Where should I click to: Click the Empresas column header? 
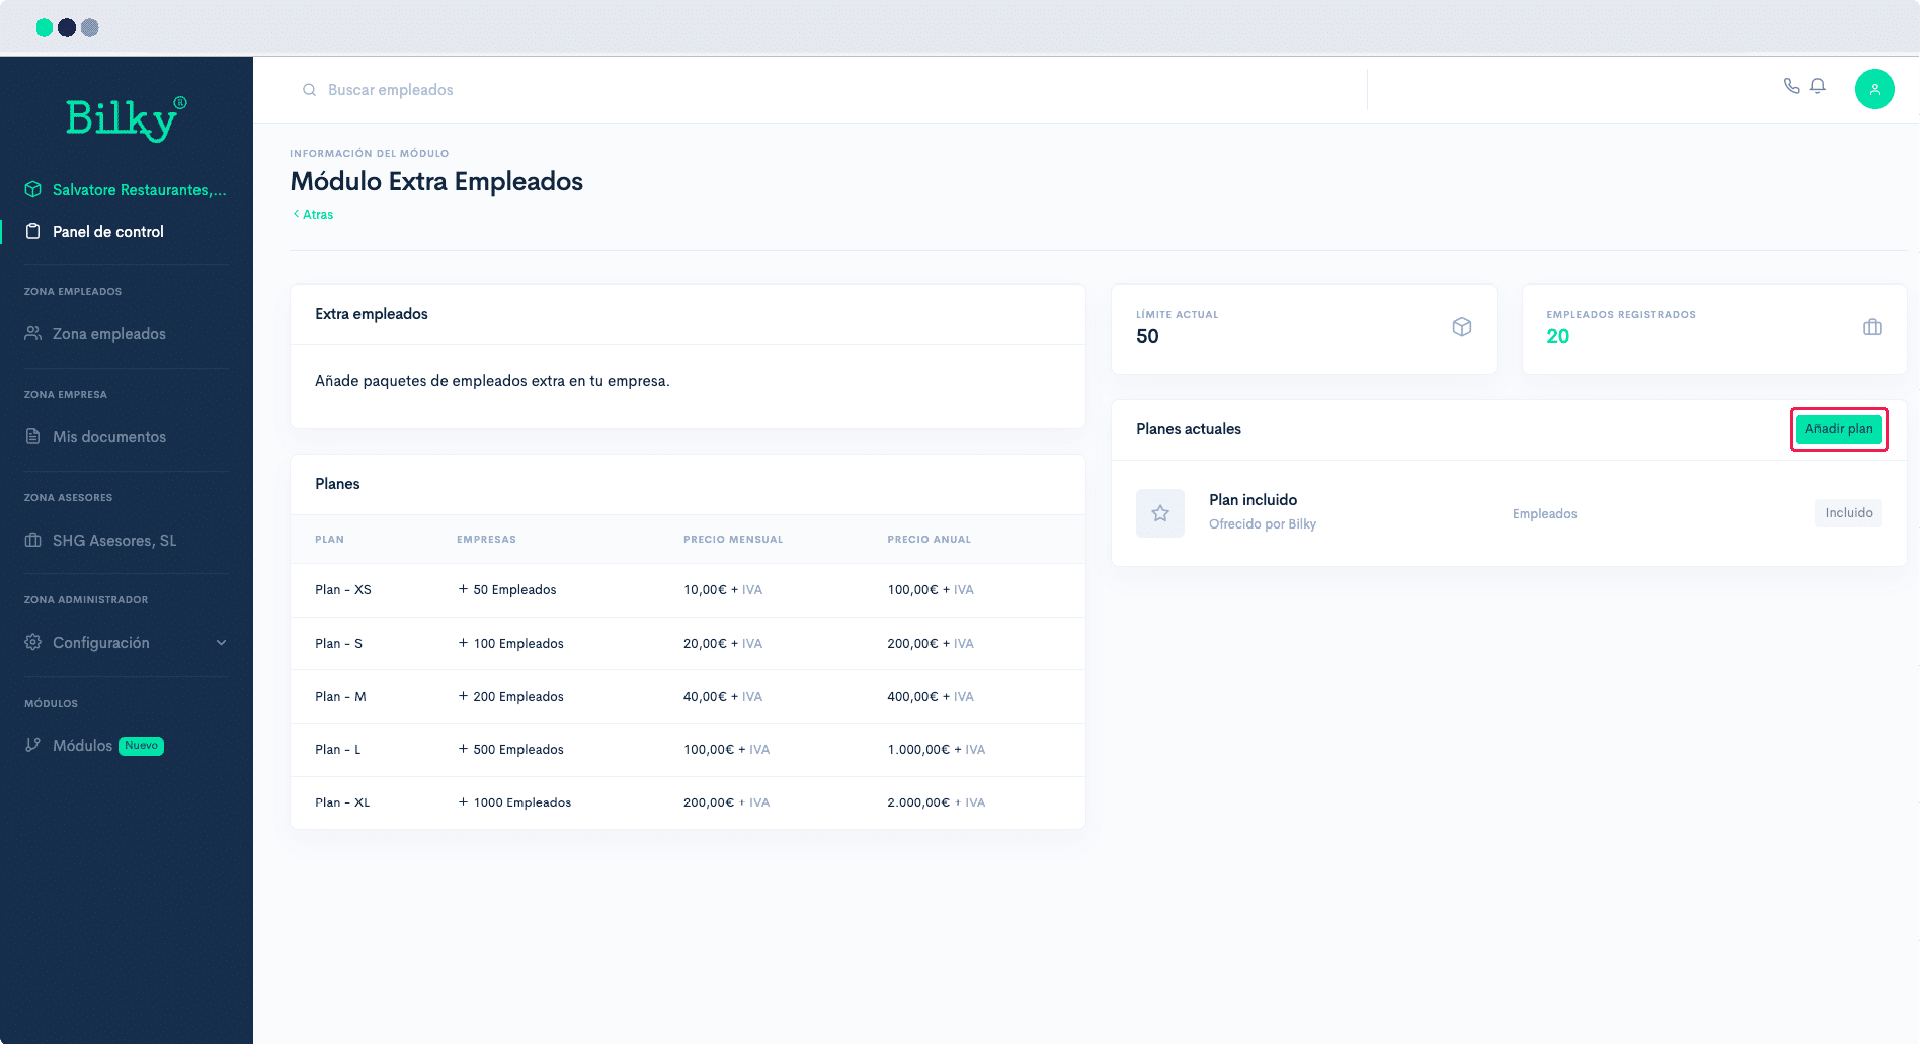(486, 540)
